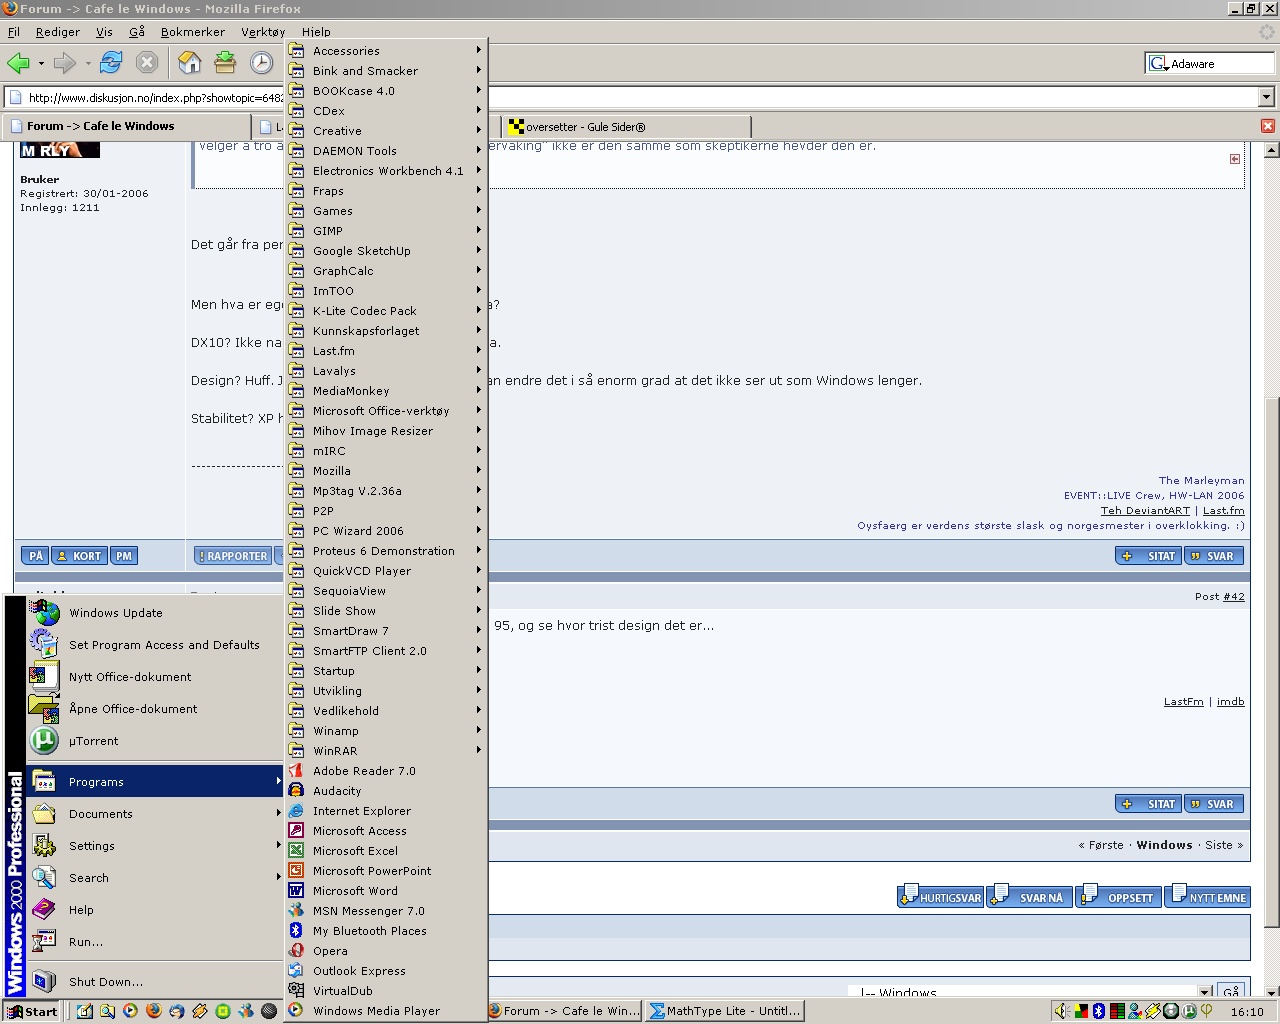Open Windows Update in the Start menu
The width and height of the screenshot is (1280, 1024).
pos(155,613)
